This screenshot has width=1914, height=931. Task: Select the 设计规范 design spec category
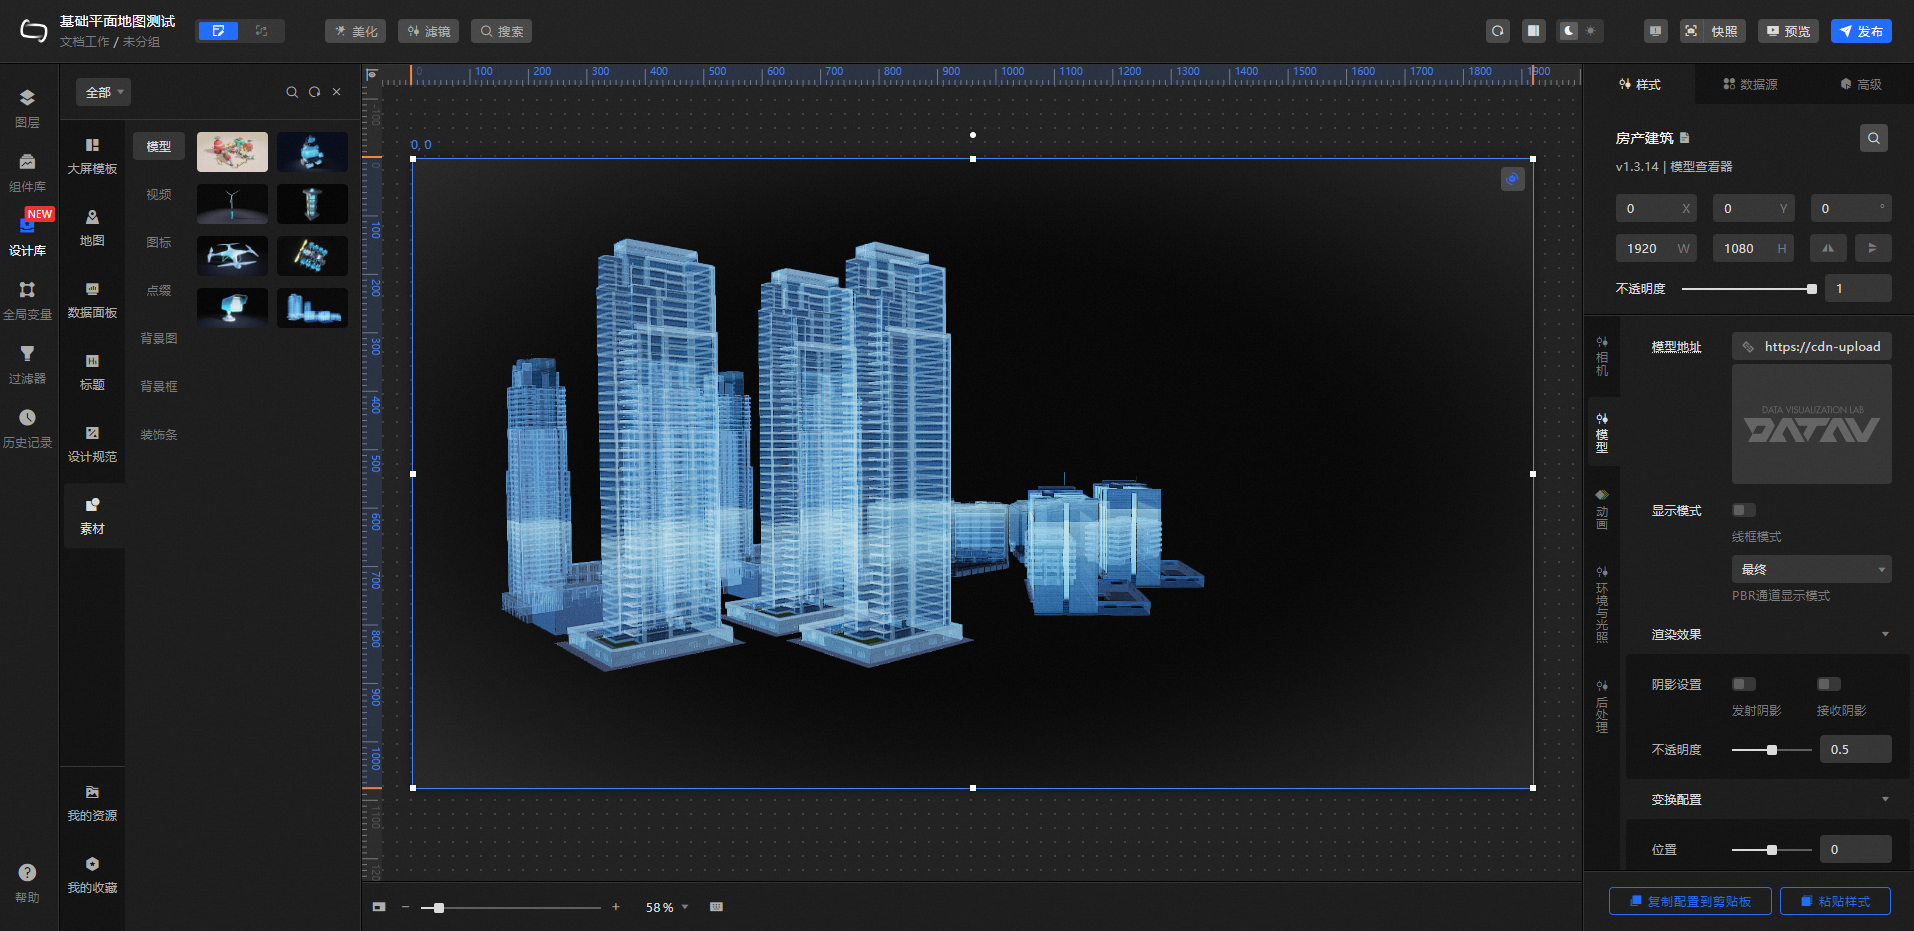pyautogui.click(x=92, y=445)
